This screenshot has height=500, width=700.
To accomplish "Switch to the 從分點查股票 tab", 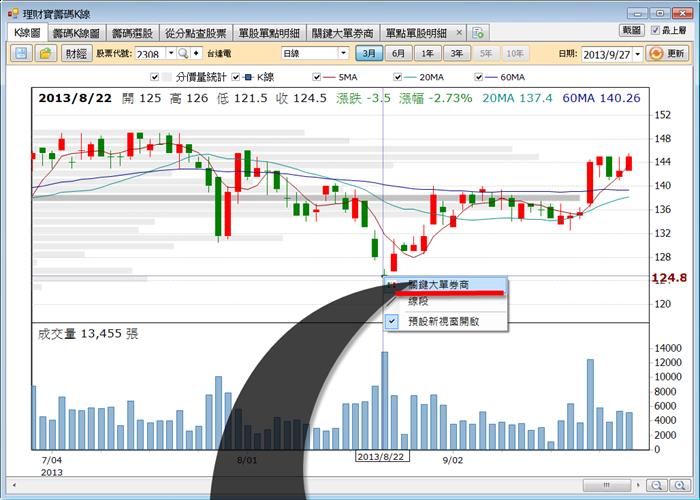I will pos(196,33).
